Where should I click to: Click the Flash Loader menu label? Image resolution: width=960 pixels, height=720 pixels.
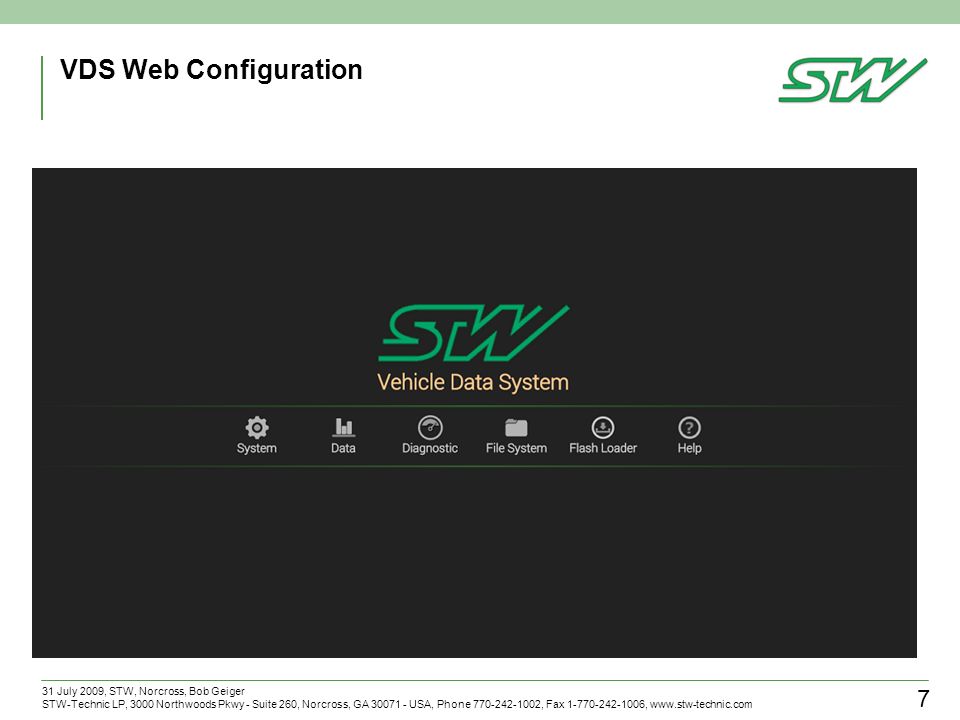(603, 448)
